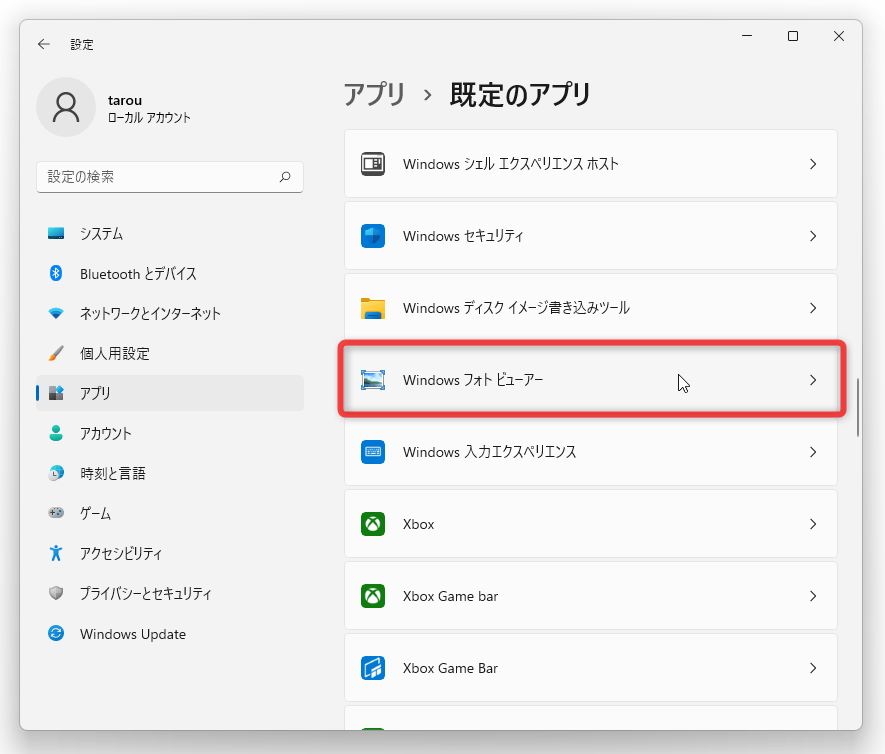The height and width of the screenshot is (754, 885).
Task: Click Windows フォト ビューアー label
Action: (472, 380)
